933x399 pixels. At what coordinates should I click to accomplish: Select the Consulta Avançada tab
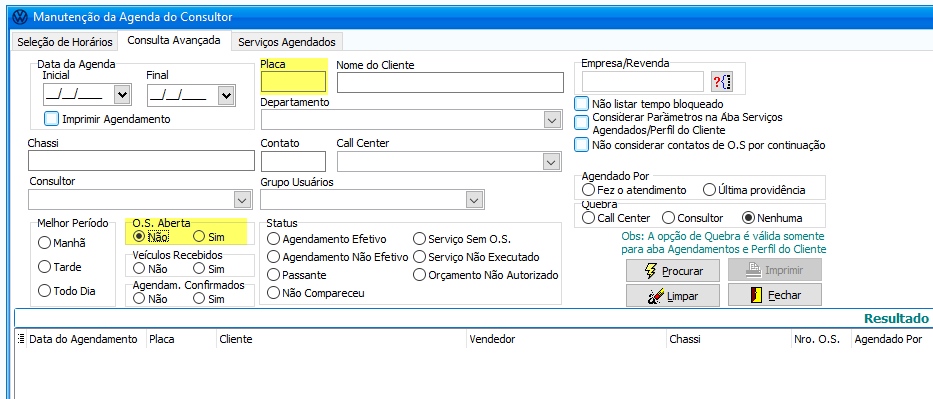pos(174,40)
